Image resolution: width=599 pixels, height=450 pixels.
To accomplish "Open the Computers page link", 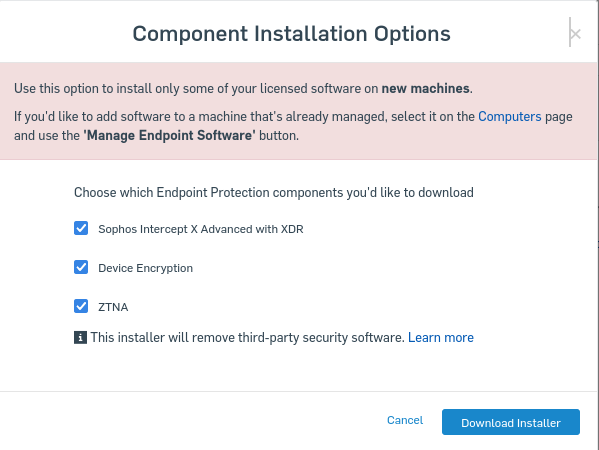I will (510, 116).
